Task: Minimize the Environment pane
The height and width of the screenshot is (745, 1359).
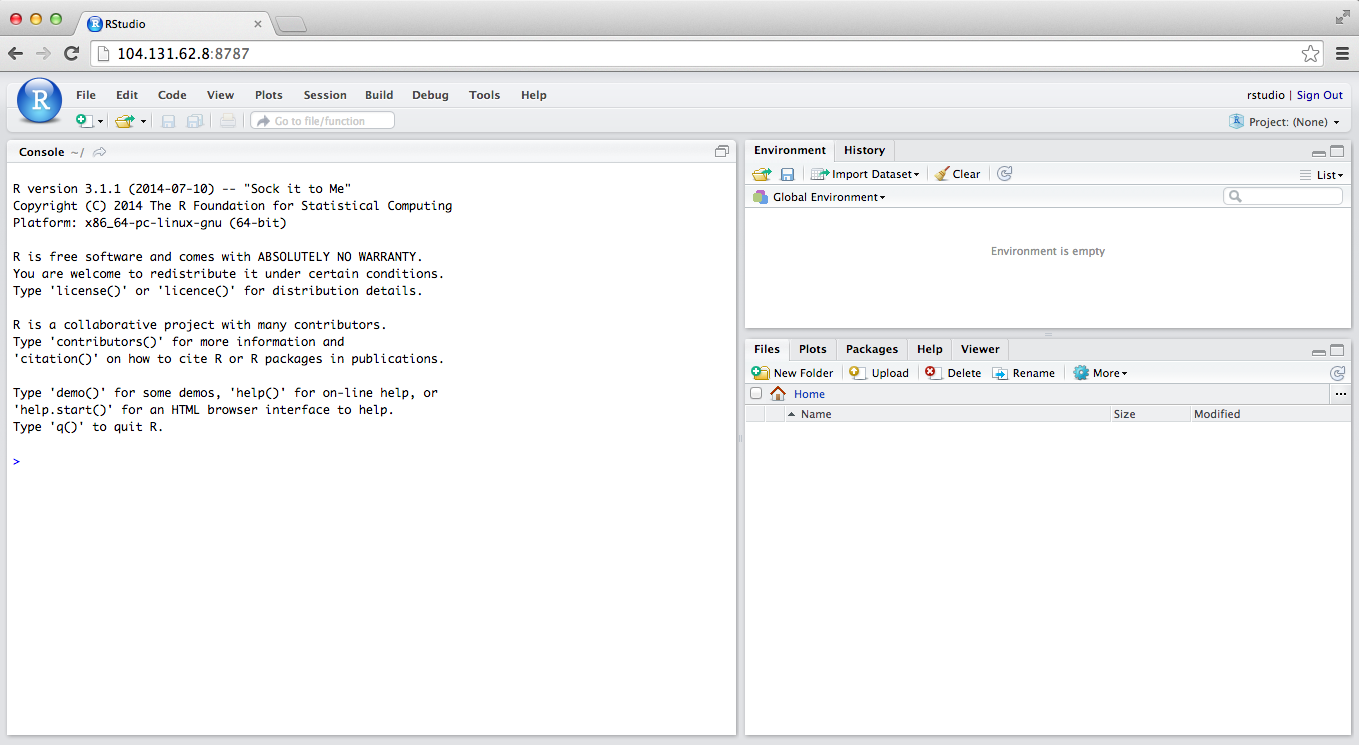Action: point(1319,152)
